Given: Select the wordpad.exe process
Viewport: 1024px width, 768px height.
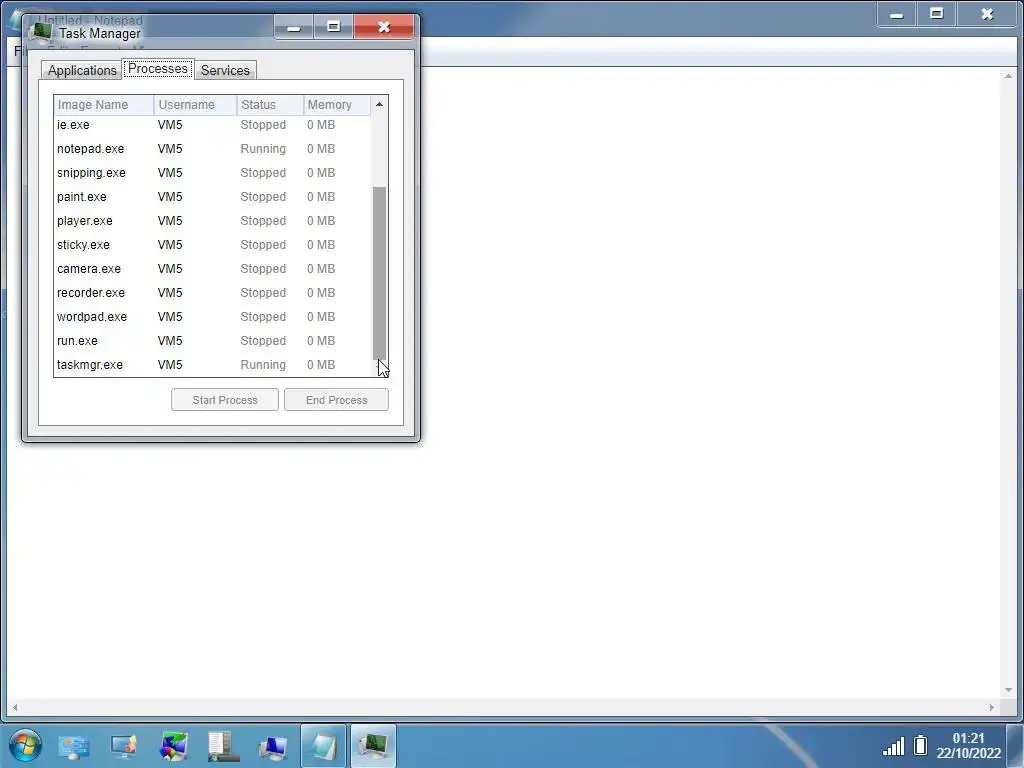Looking at the screenshot, I should [213, 317].
